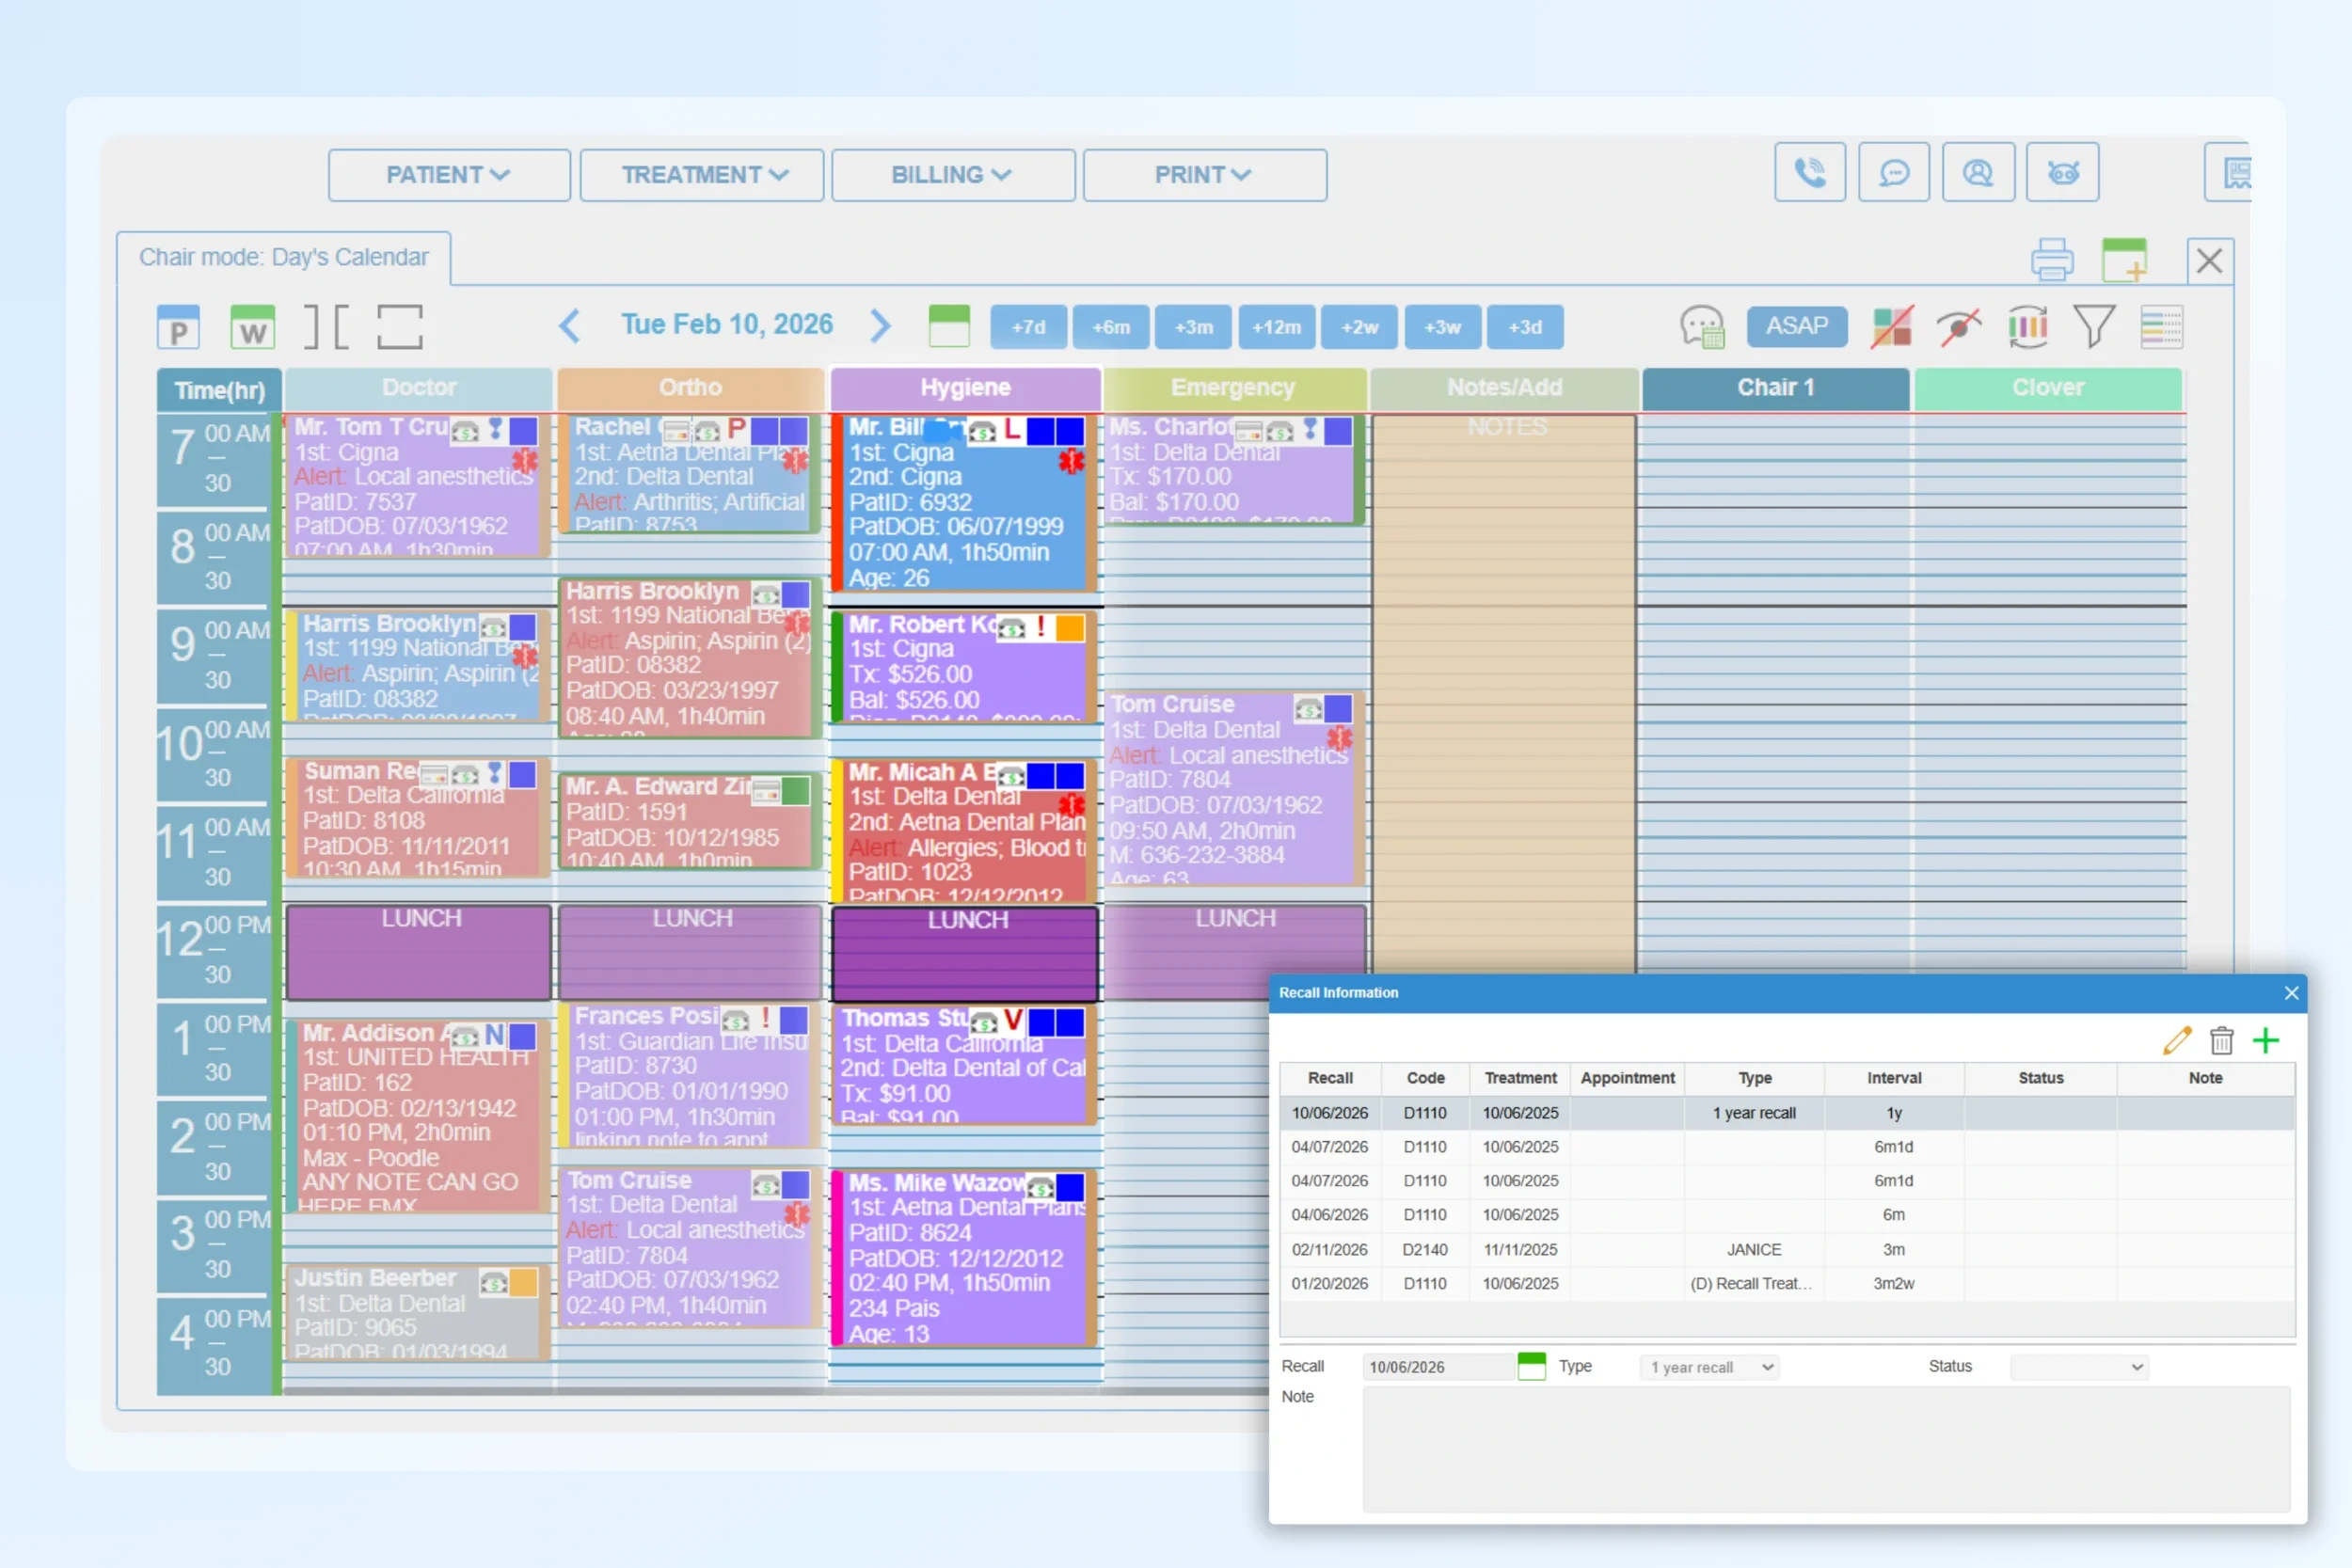Print the day's calendar
This screenshot has height=1568, width=2352.
2052,259
